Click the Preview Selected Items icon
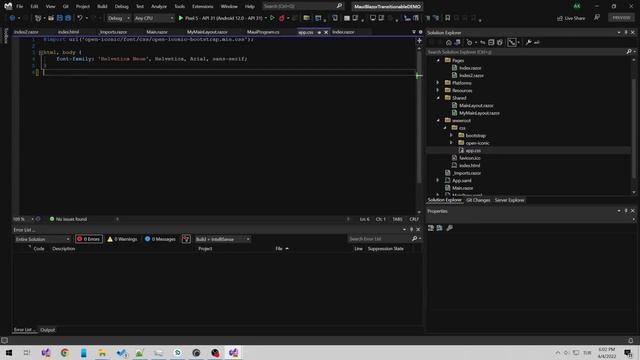Screen dimensions: 640x360 pyautogui.click(x=537, y=42)
